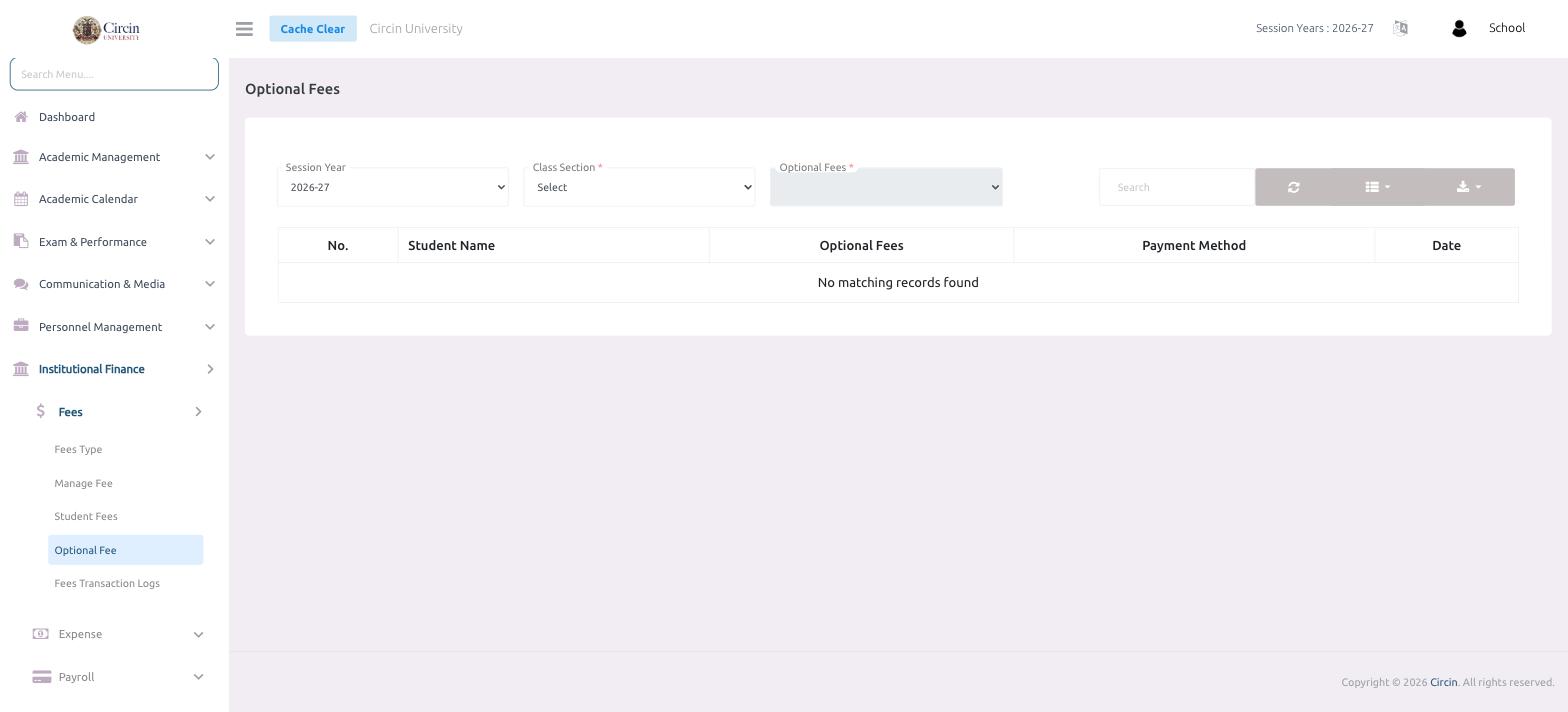Open the Session Year dropdown

[393, 187]
